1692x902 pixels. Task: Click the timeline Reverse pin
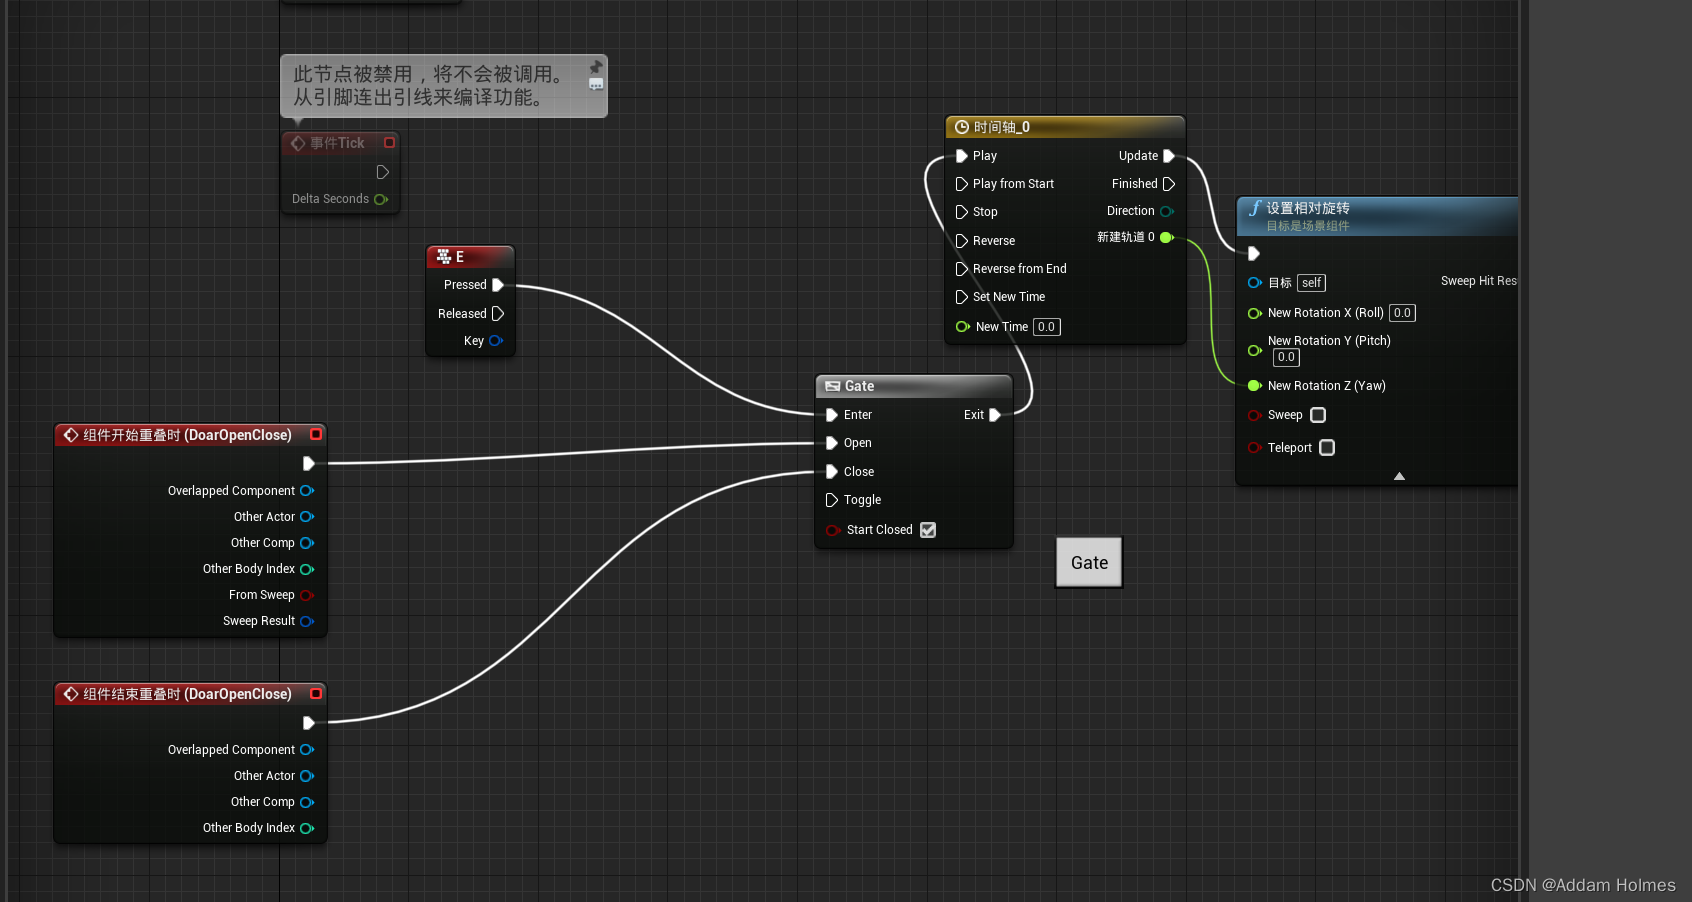tap(961, 241)
